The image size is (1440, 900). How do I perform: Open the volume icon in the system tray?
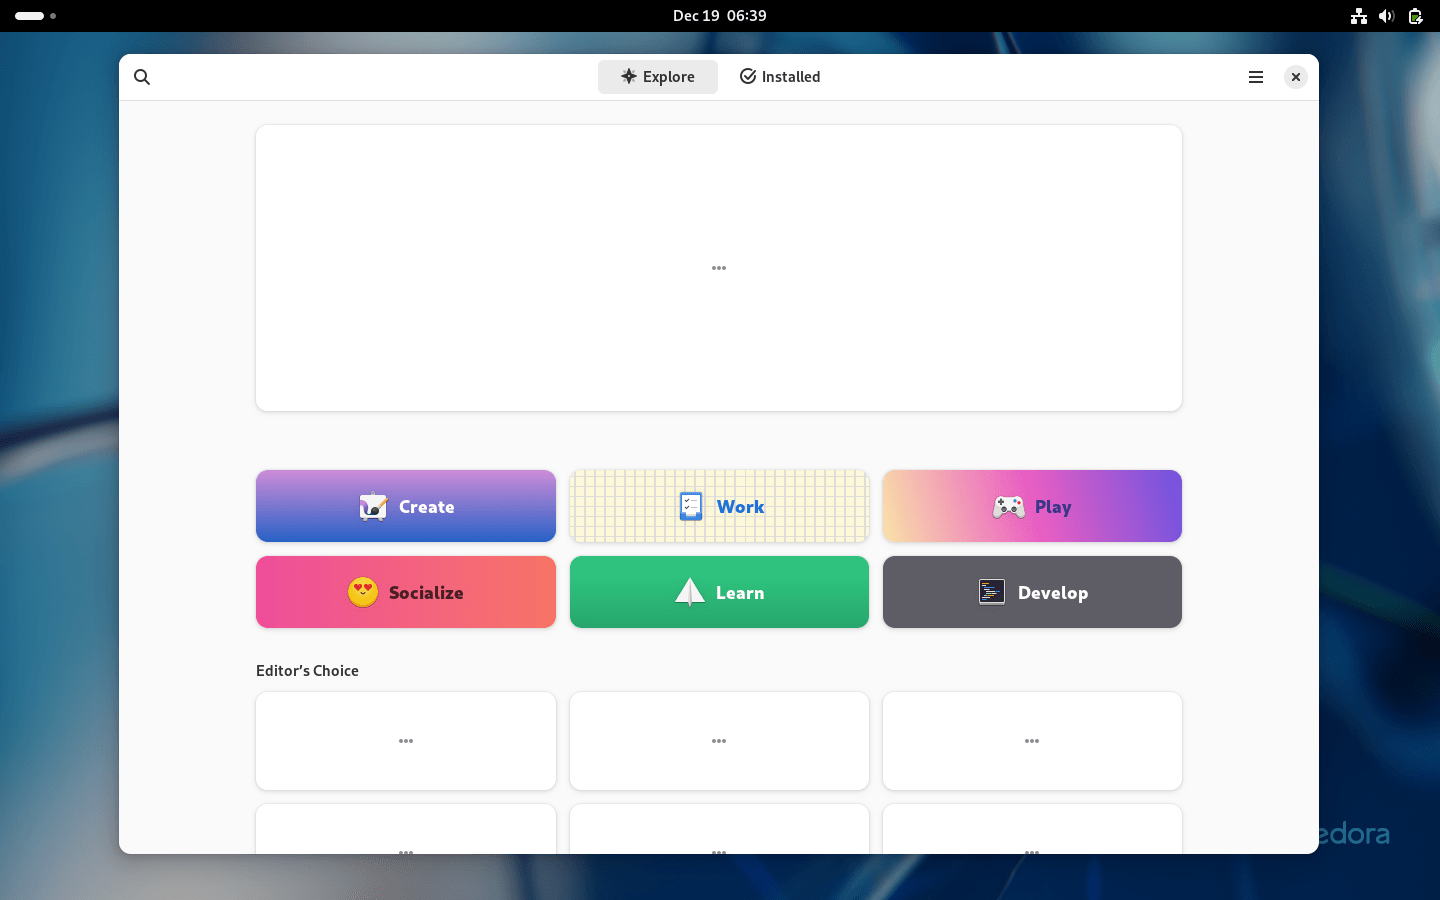1387,16
